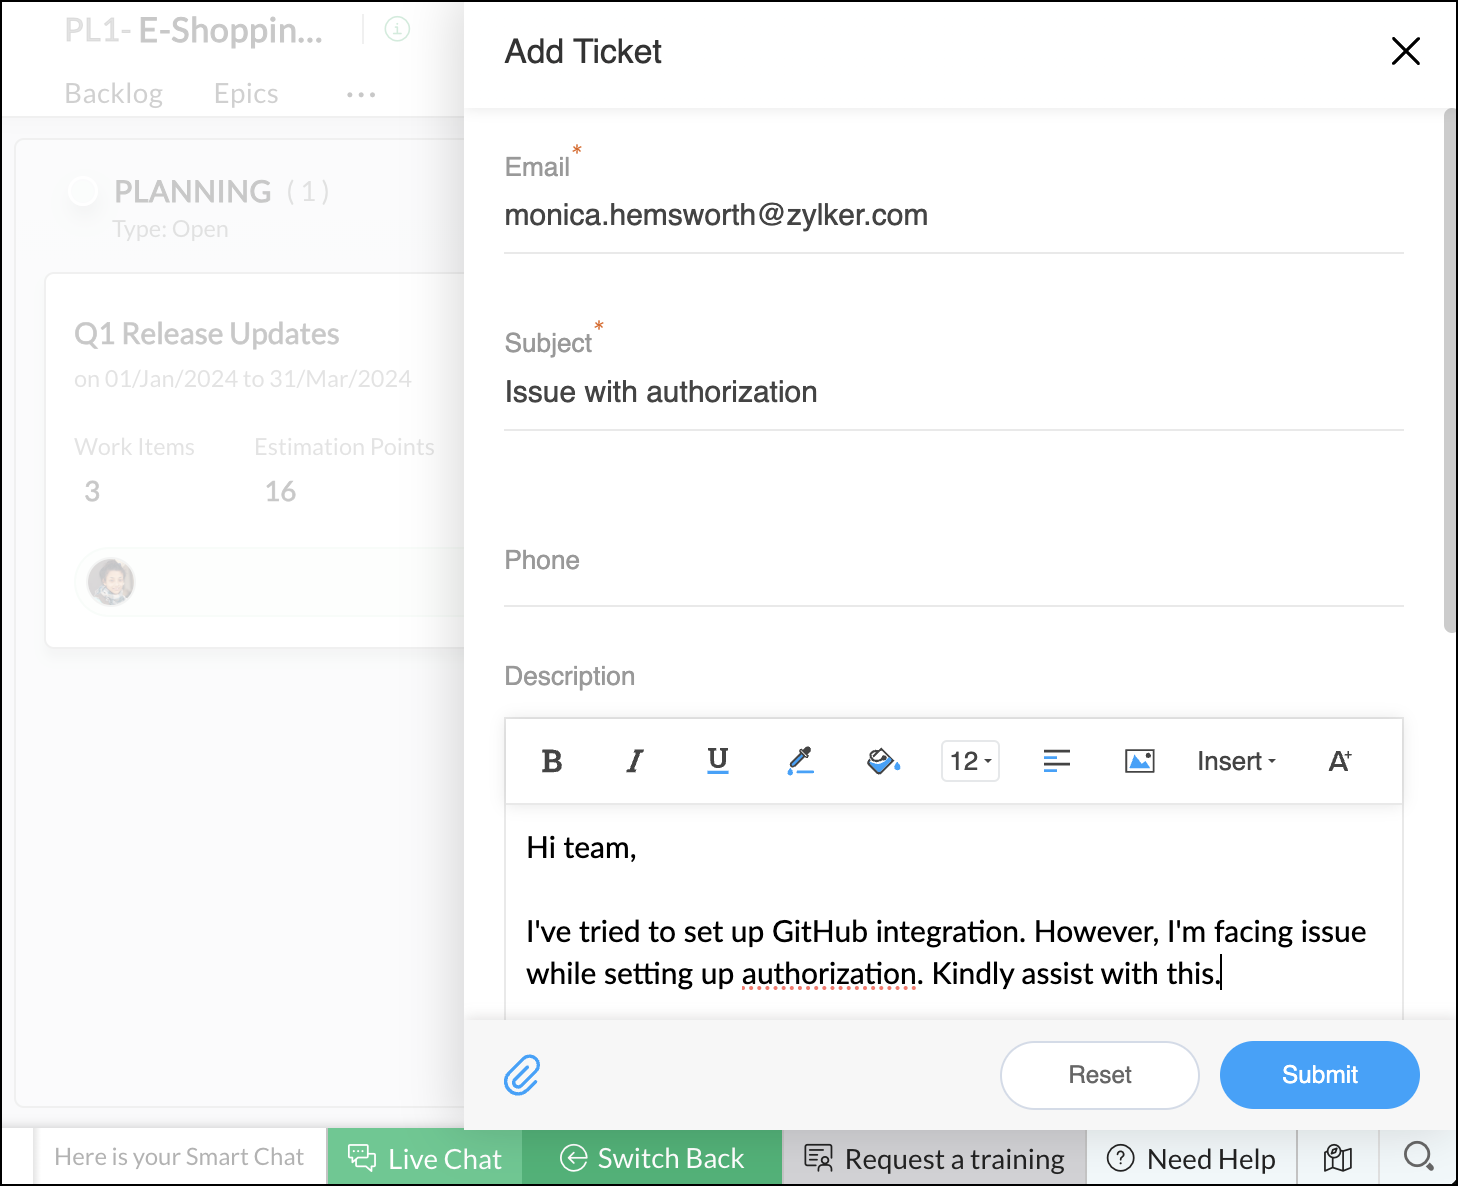Apply bold formatting in description editor

click(x=551, y=761)
